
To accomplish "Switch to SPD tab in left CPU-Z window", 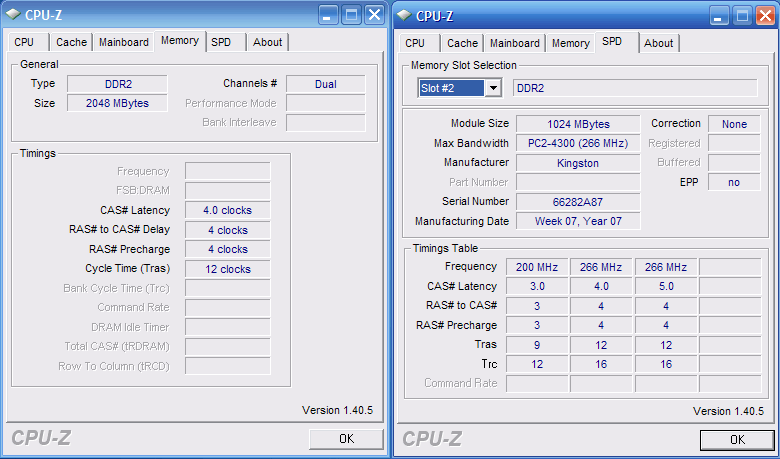I will tap(225, 42).
